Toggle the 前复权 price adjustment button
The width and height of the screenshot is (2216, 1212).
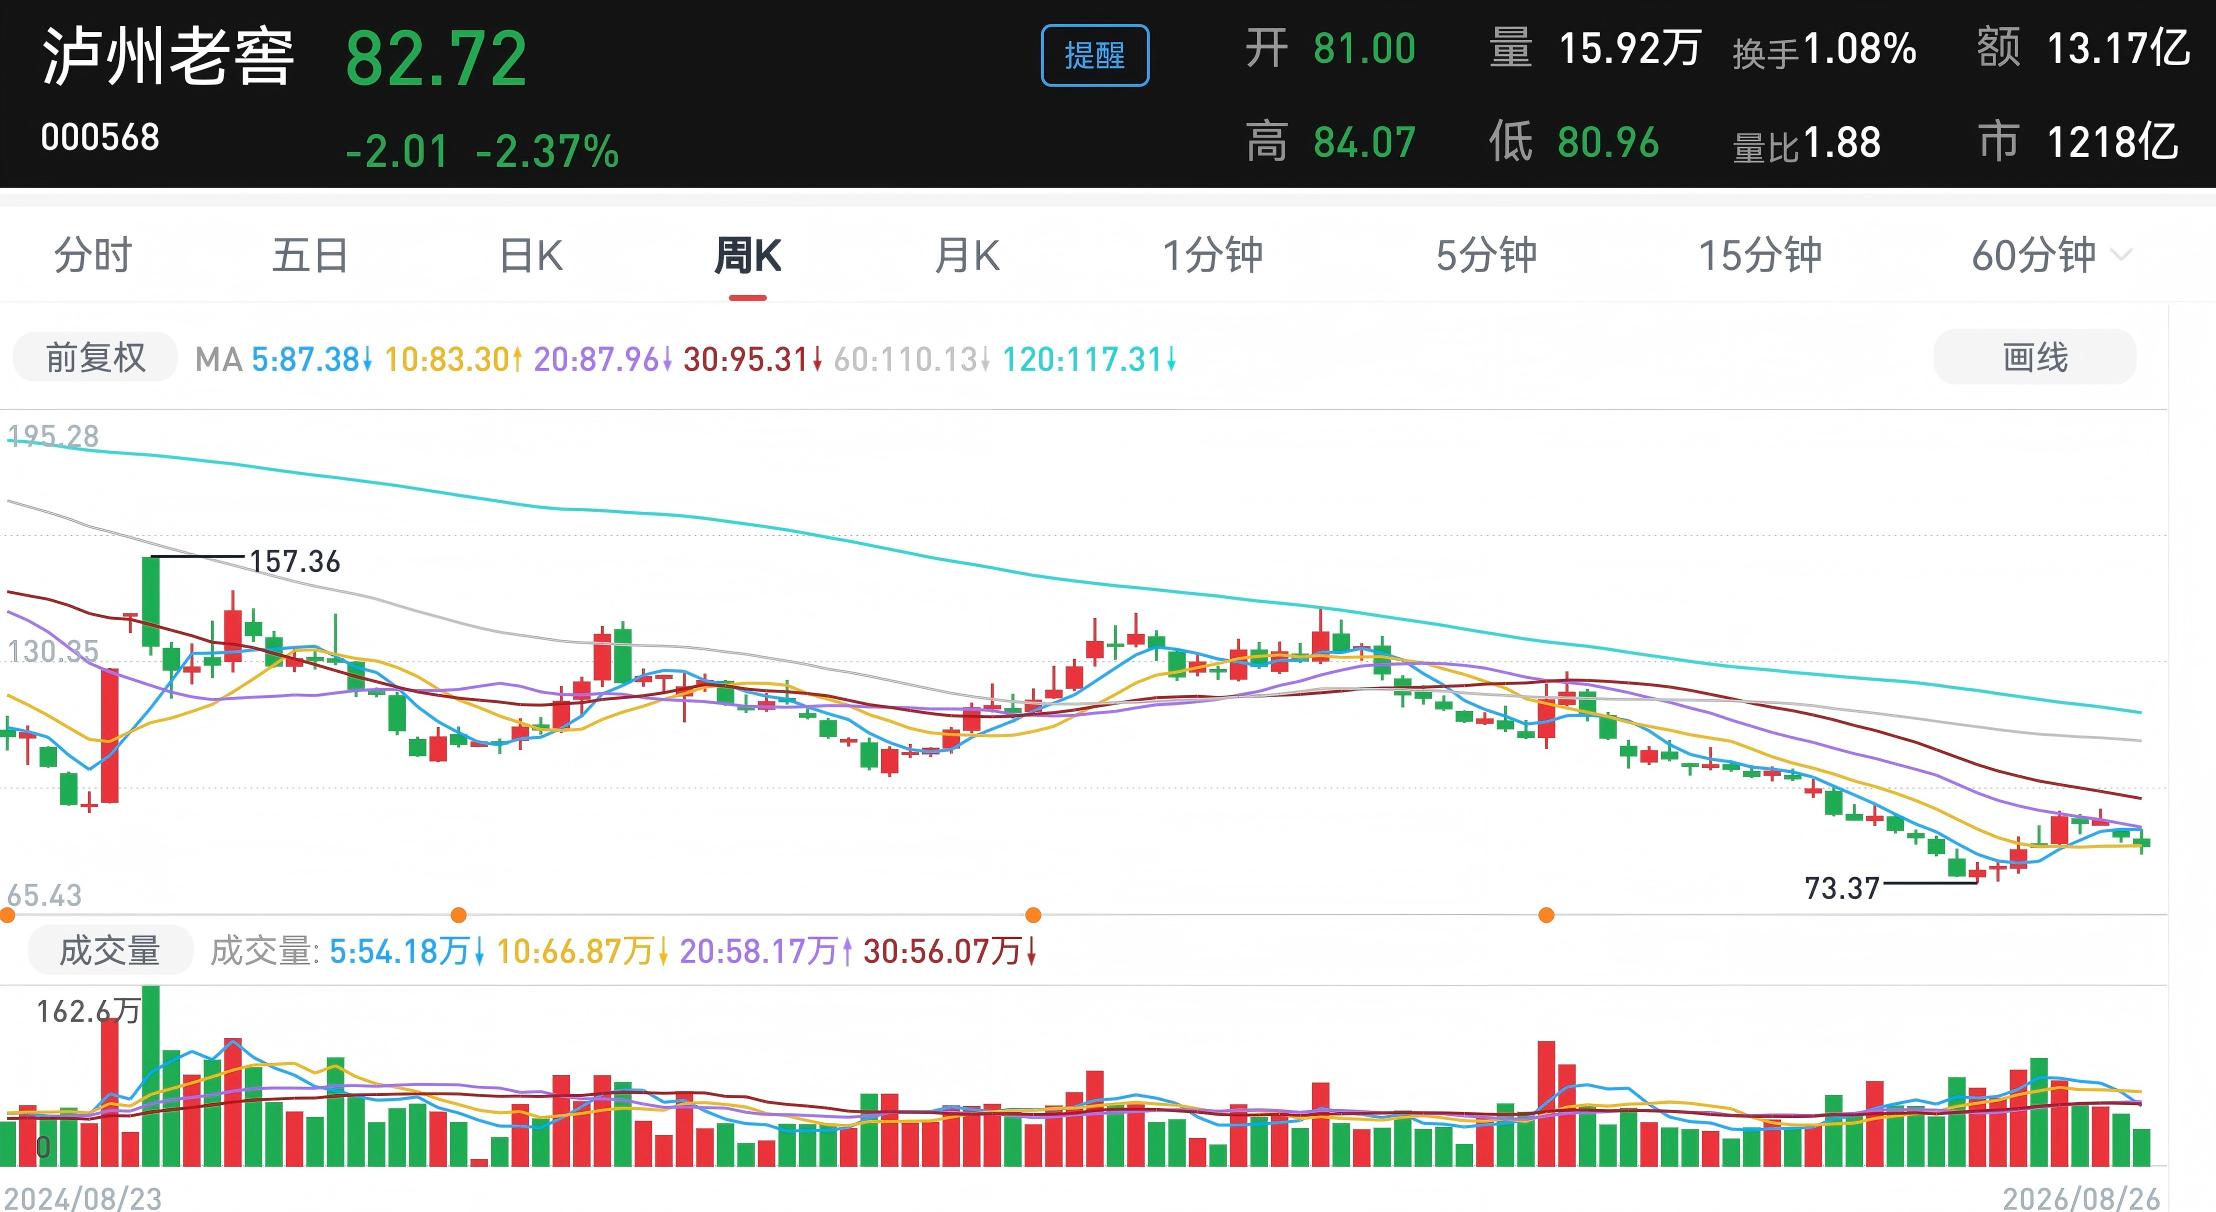pyautogui.click(x=95, y=358)
